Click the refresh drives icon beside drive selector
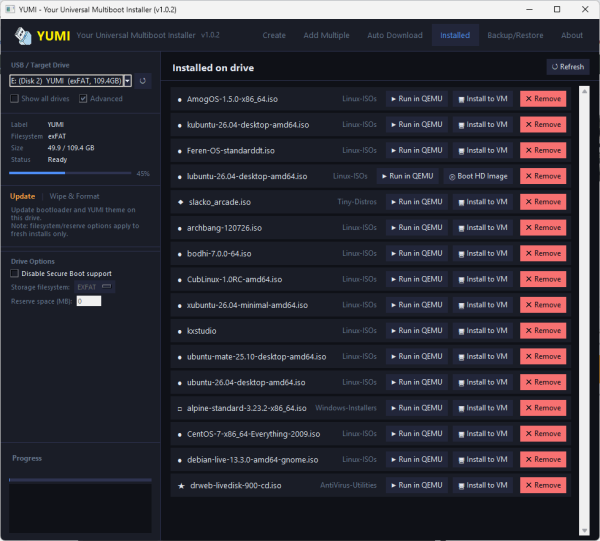 pyautogui.click(x=143, y=81)
